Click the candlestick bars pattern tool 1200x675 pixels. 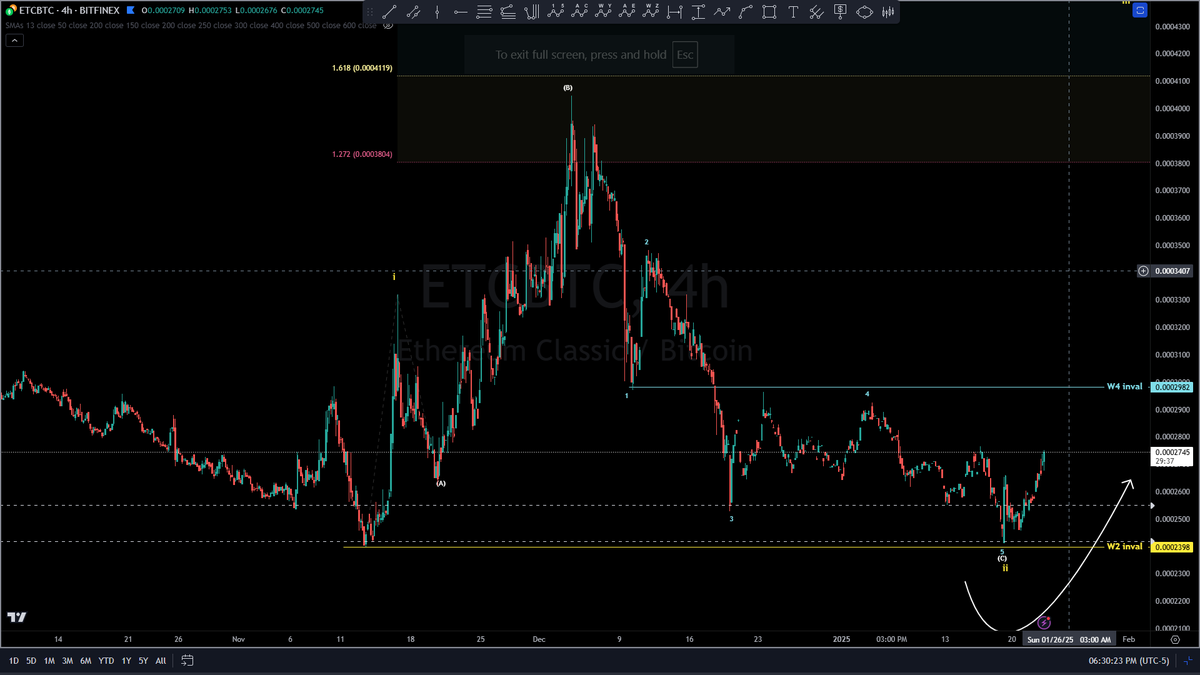tap(887, 12)
